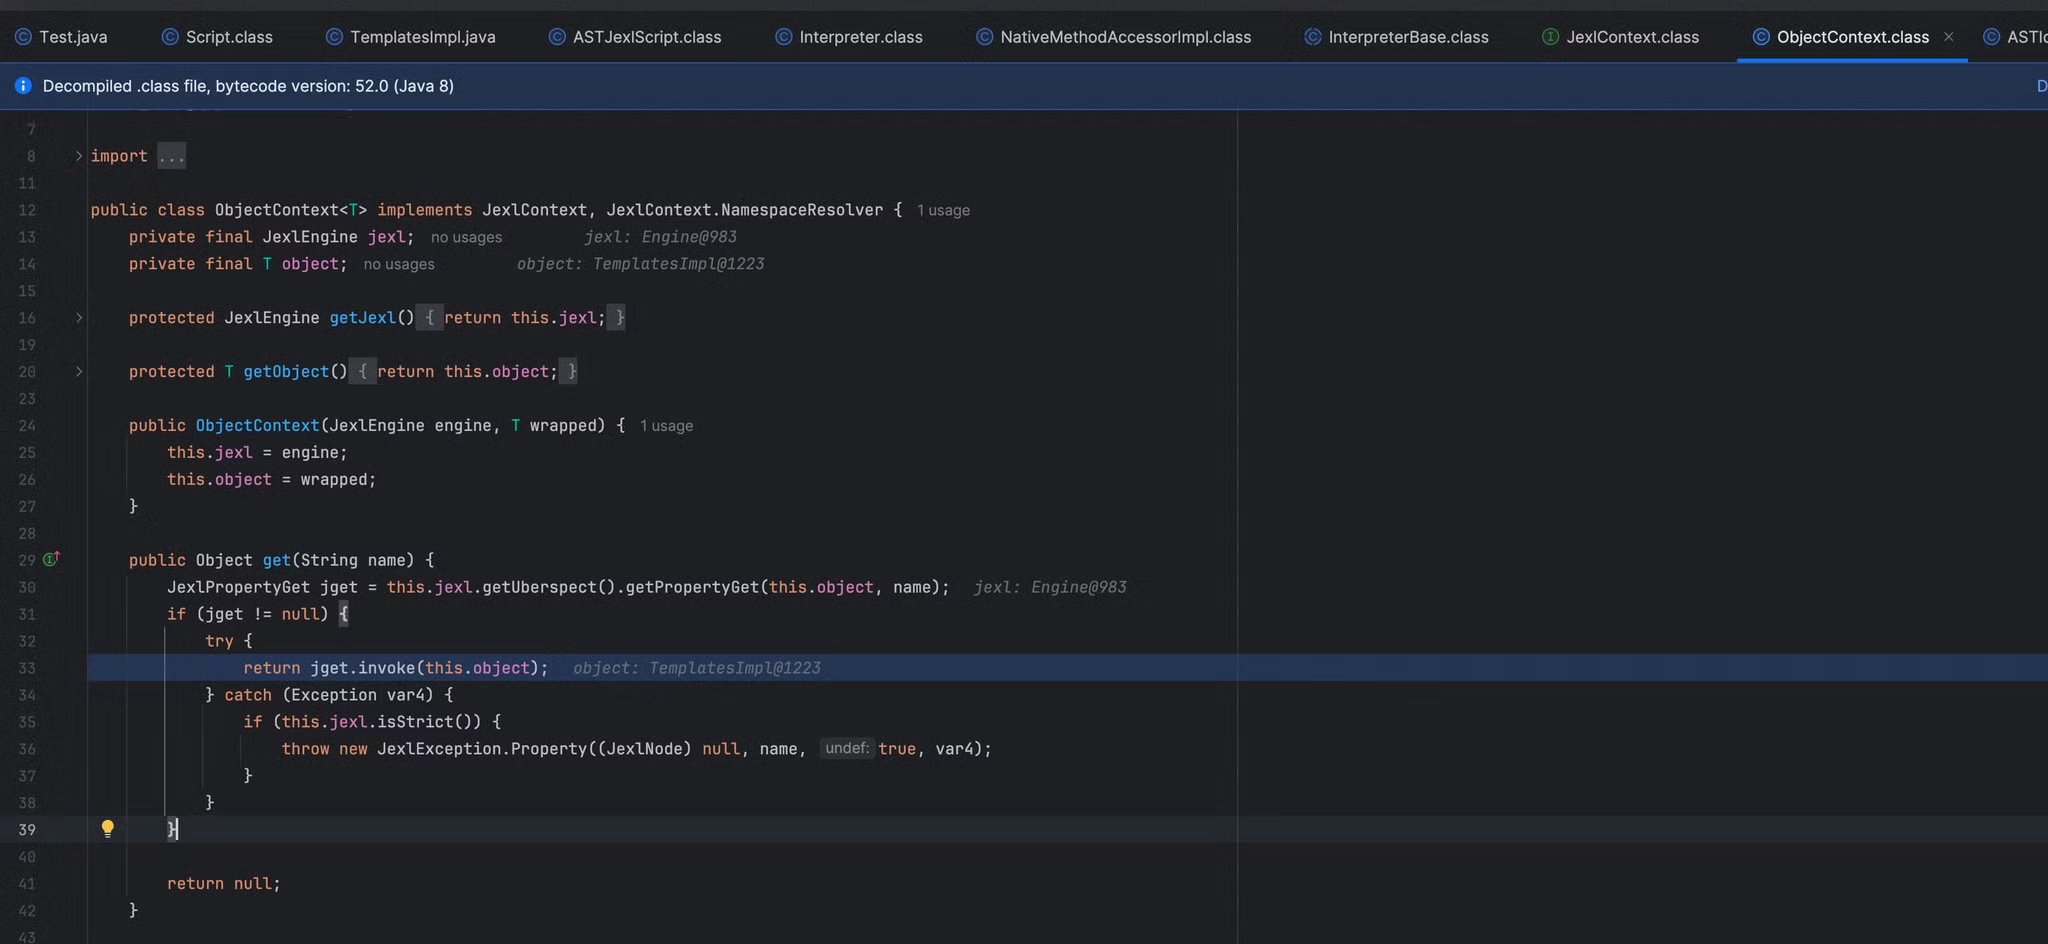Switch to the TemplatesImpl.java tab
The image size is (2048, 944).
[422, 37]
